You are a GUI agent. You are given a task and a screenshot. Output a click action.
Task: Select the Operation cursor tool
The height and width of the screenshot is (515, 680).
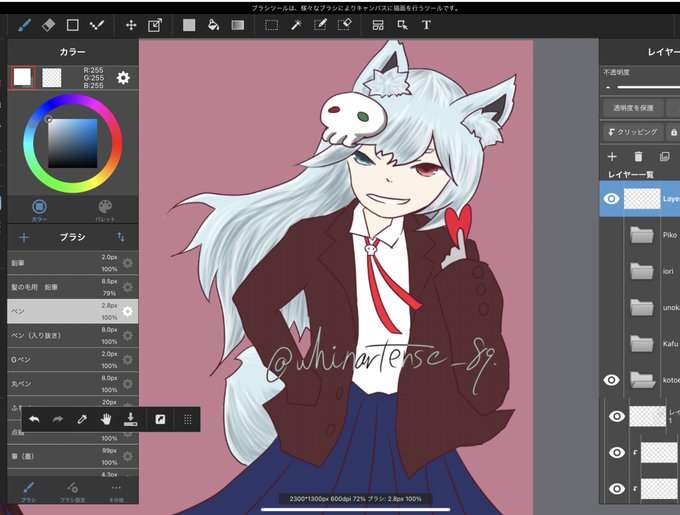point(402,25)
